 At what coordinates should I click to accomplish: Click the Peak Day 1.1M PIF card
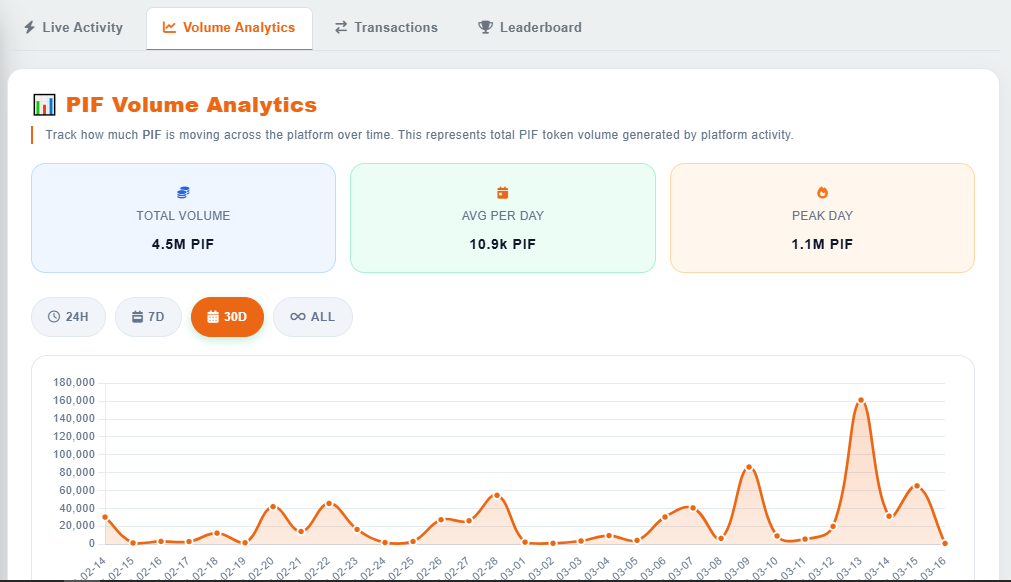[x=822, y=218]
